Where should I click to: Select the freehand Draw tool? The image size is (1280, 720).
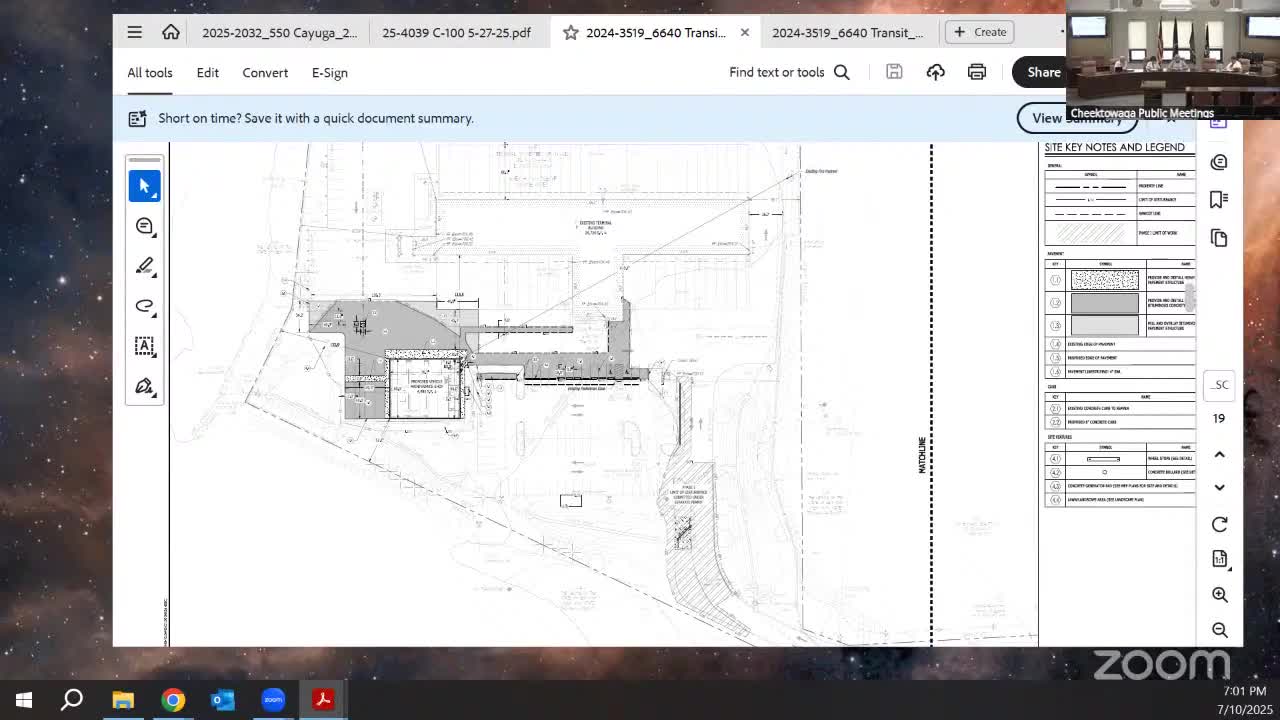coord(144,306)
